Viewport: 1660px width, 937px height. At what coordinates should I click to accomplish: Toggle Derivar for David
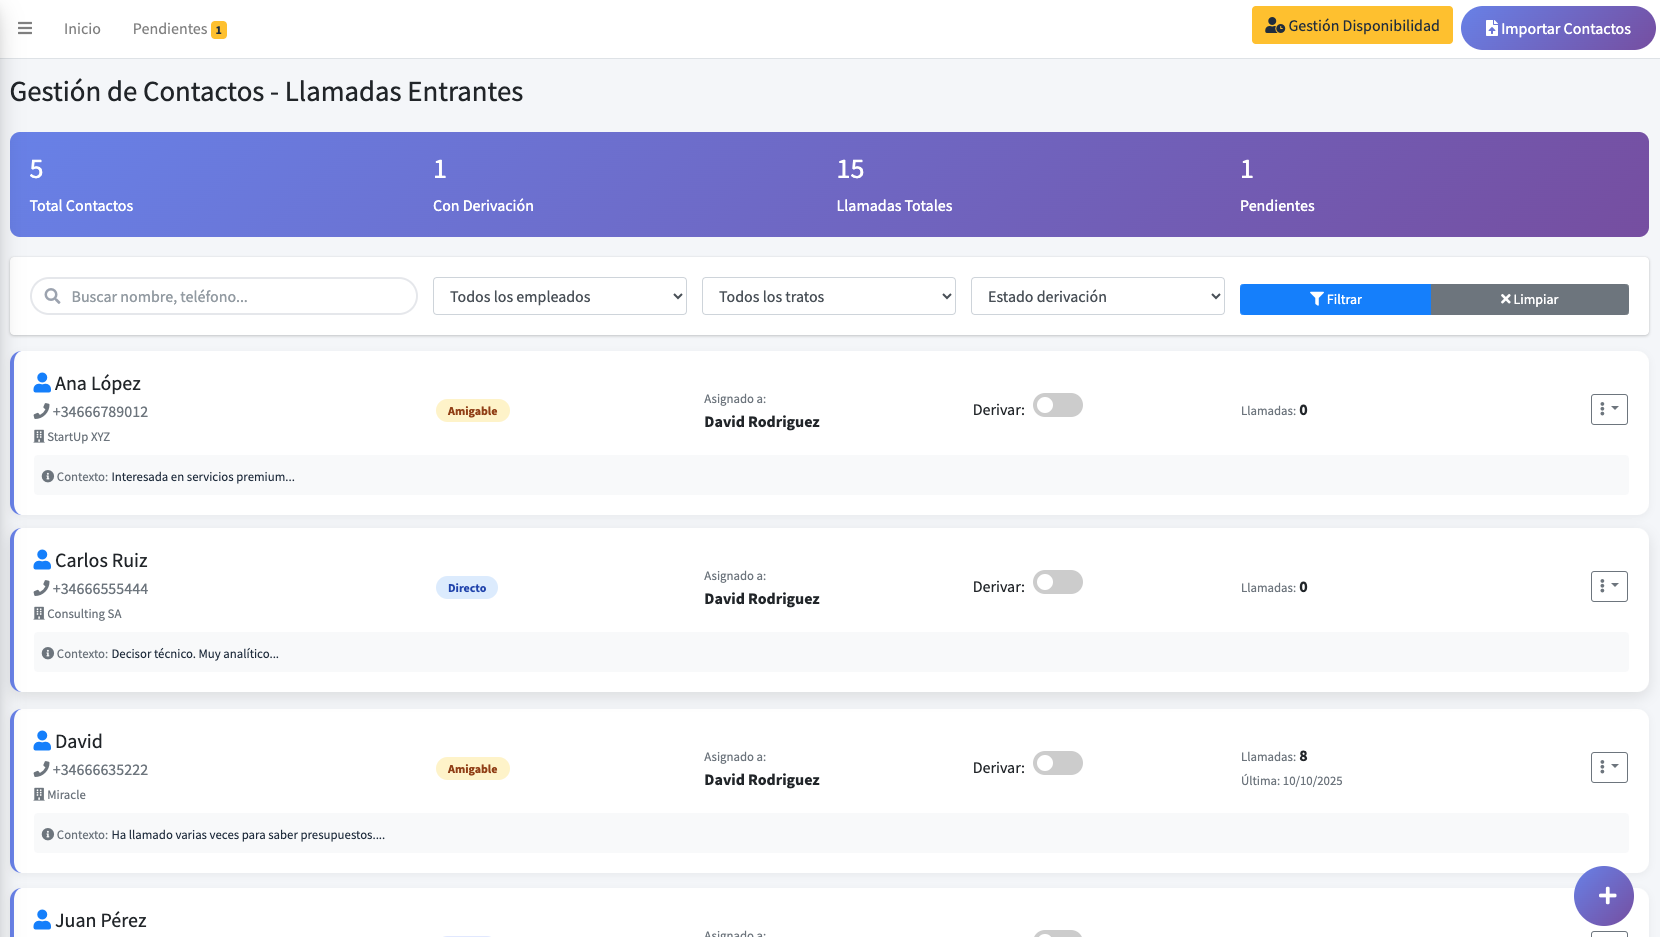click(1057, 762)
